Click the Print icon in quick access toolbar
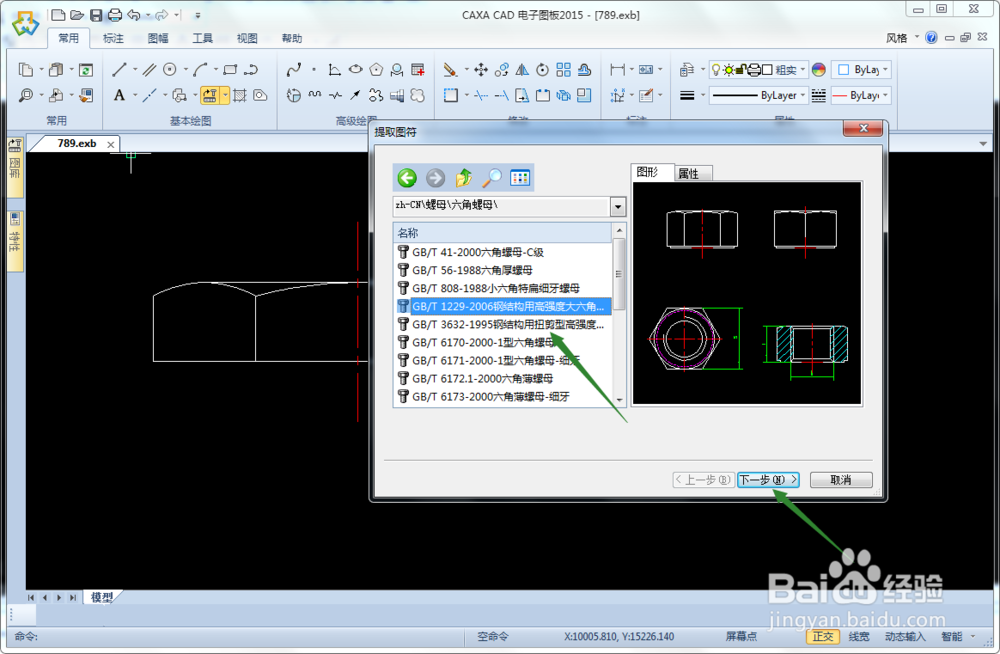 115,15
